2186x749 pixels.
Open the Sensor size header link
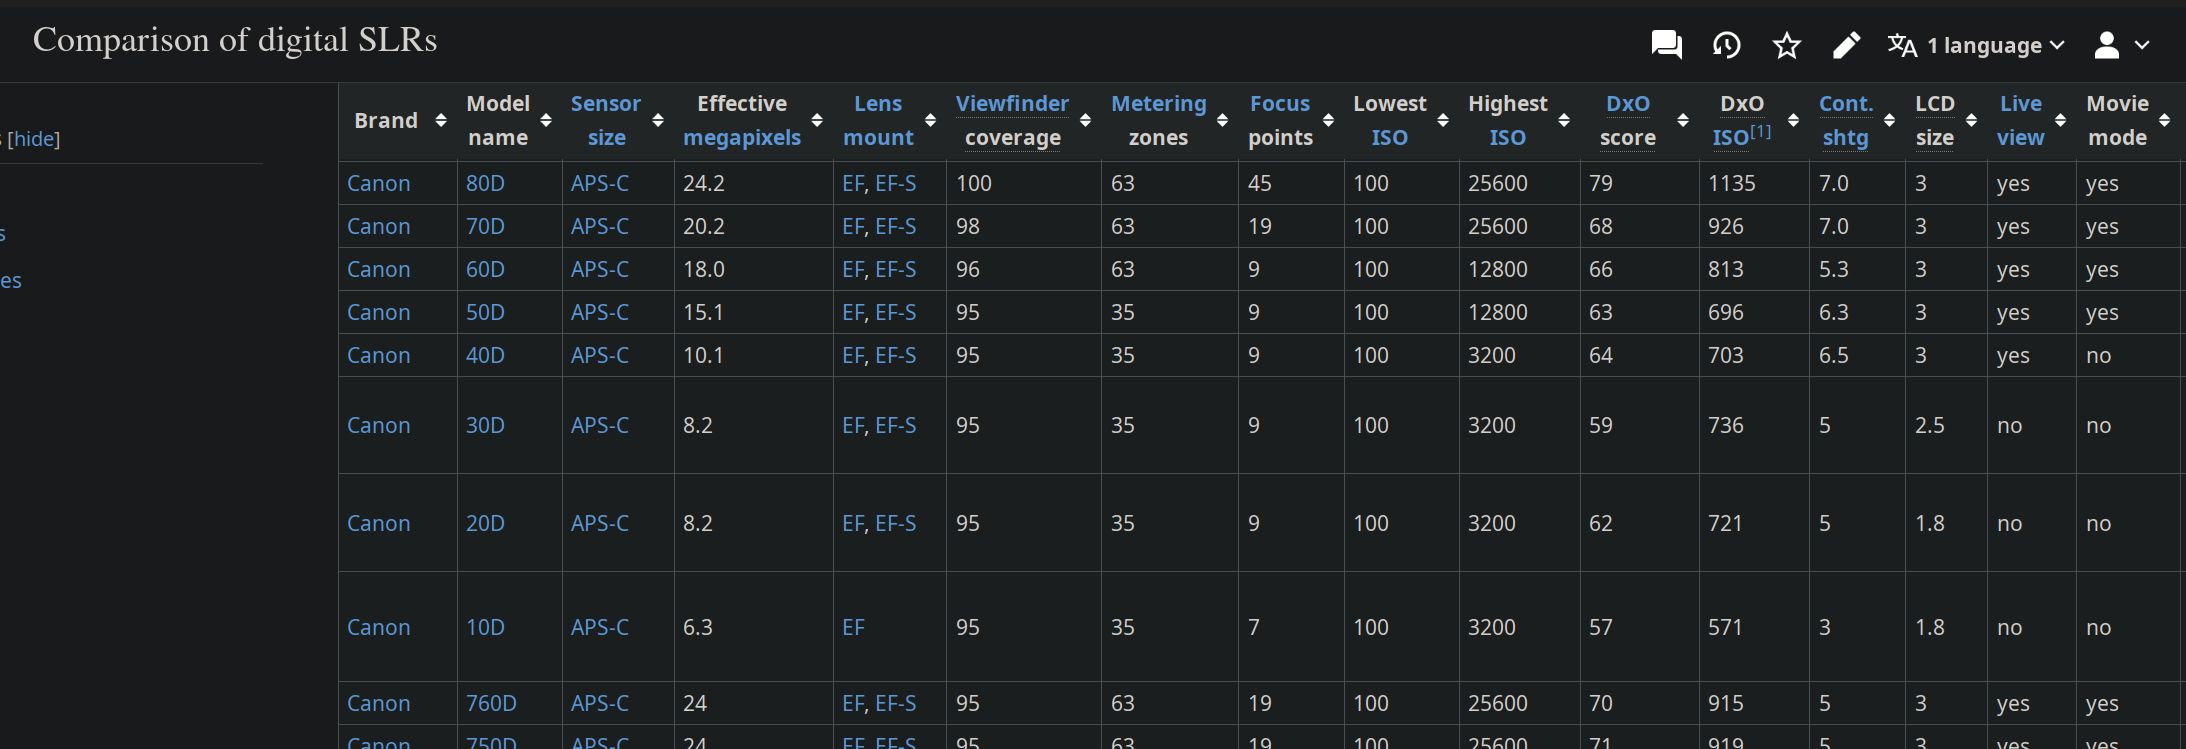coord(606,120)
